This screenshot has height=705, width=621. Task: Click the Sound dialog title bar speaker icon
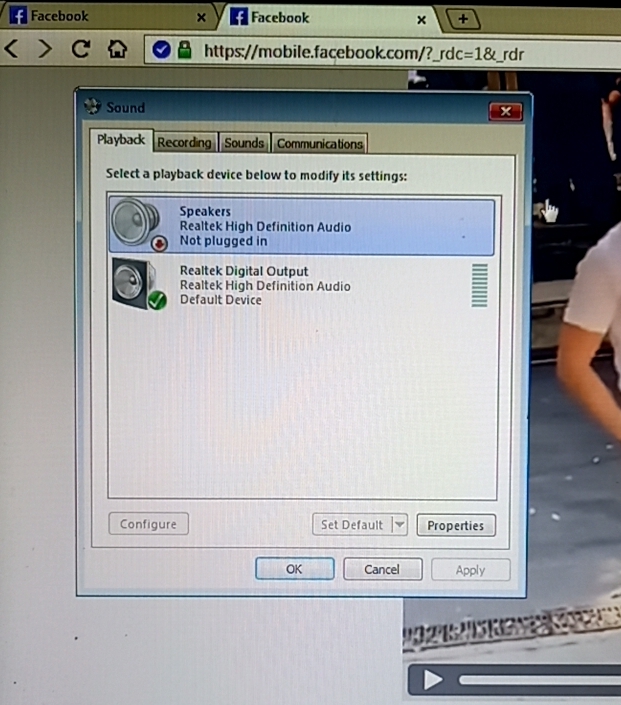[x=92, y=107]
